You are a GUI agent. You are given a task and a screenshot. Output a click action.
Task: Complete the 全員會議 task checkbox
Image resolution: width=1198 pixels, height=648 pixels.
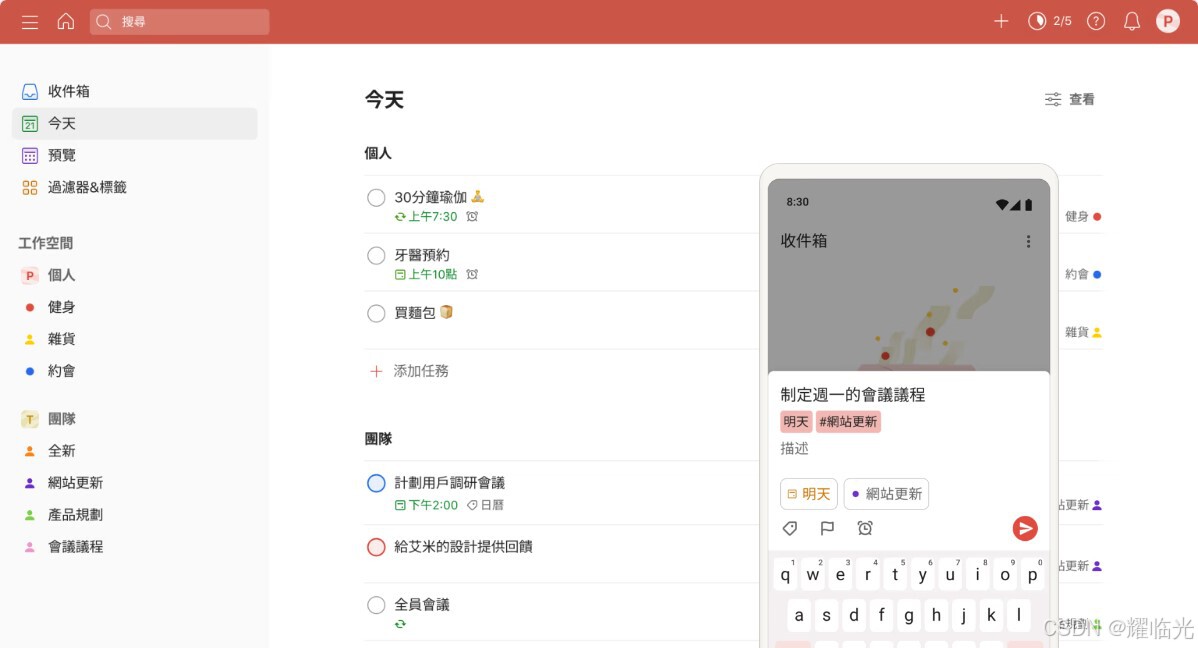coord(376,605)
